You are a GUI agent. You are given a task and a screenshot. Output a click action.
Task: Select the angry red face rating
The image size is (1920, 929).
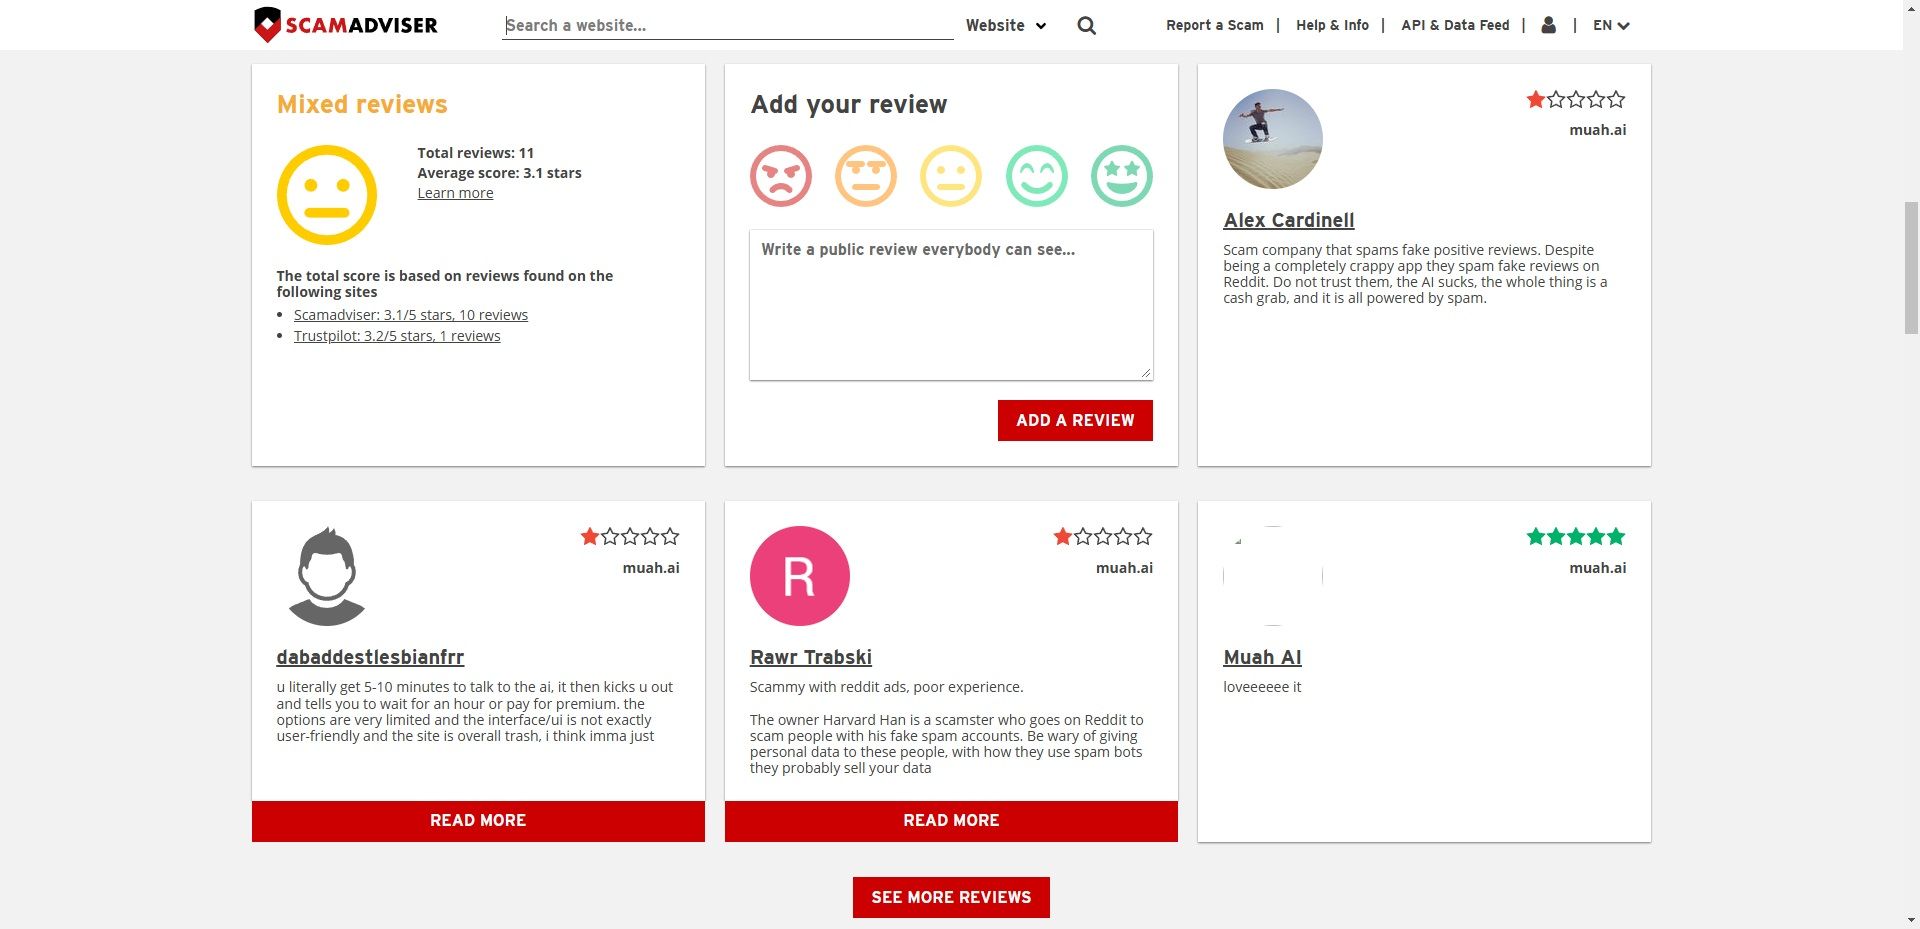click(781, 176)
